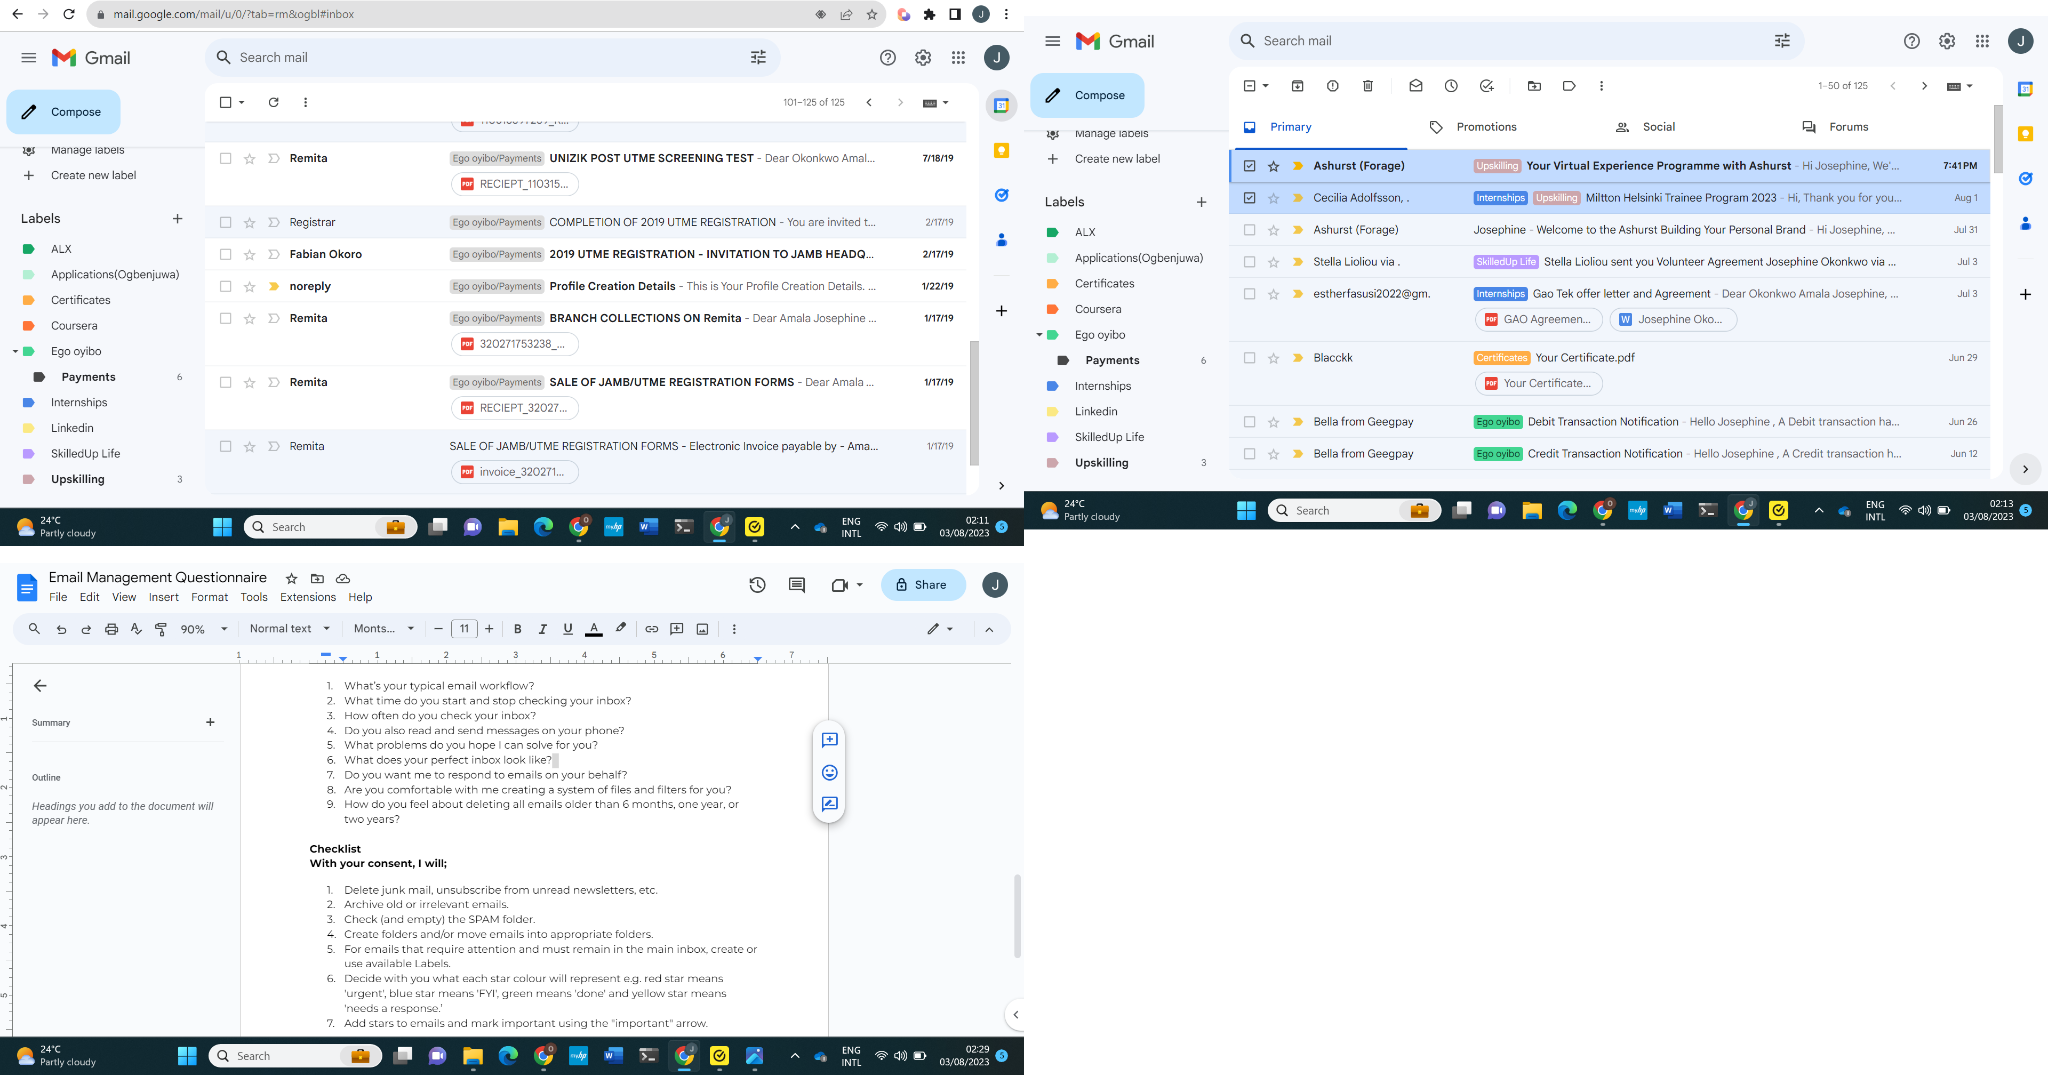The width and height of the screenshot is (2048, 1092).
Task: Check the Blacckk certificate email checkbox
Action: (x=1249, y=358)
